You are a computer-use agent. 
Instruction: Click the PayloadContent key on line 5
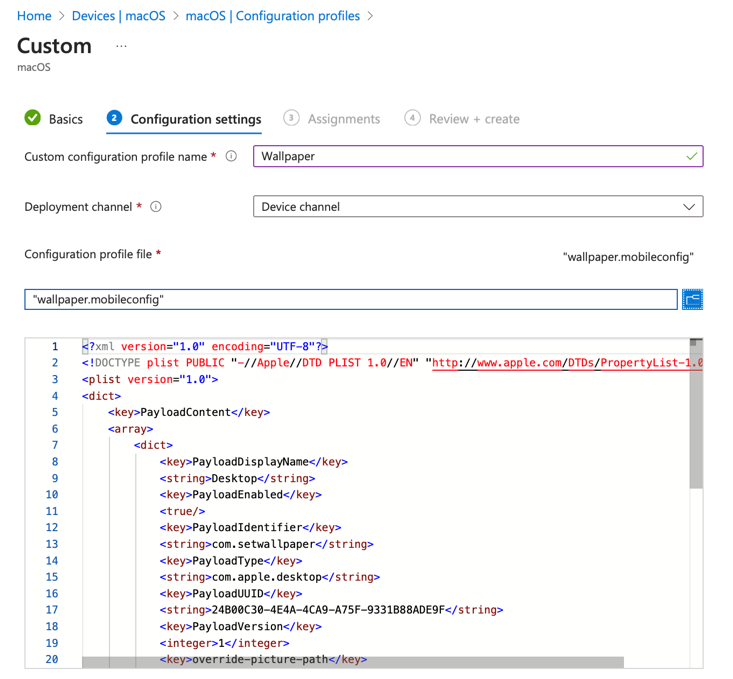tap(189, 412)
